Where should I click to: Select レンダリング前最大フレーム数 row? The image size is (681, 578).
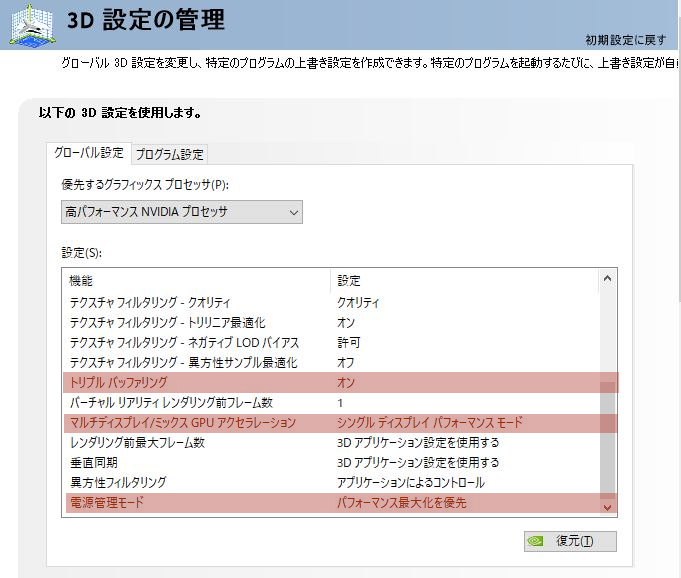pyautogui.click(x=331, y=443)
